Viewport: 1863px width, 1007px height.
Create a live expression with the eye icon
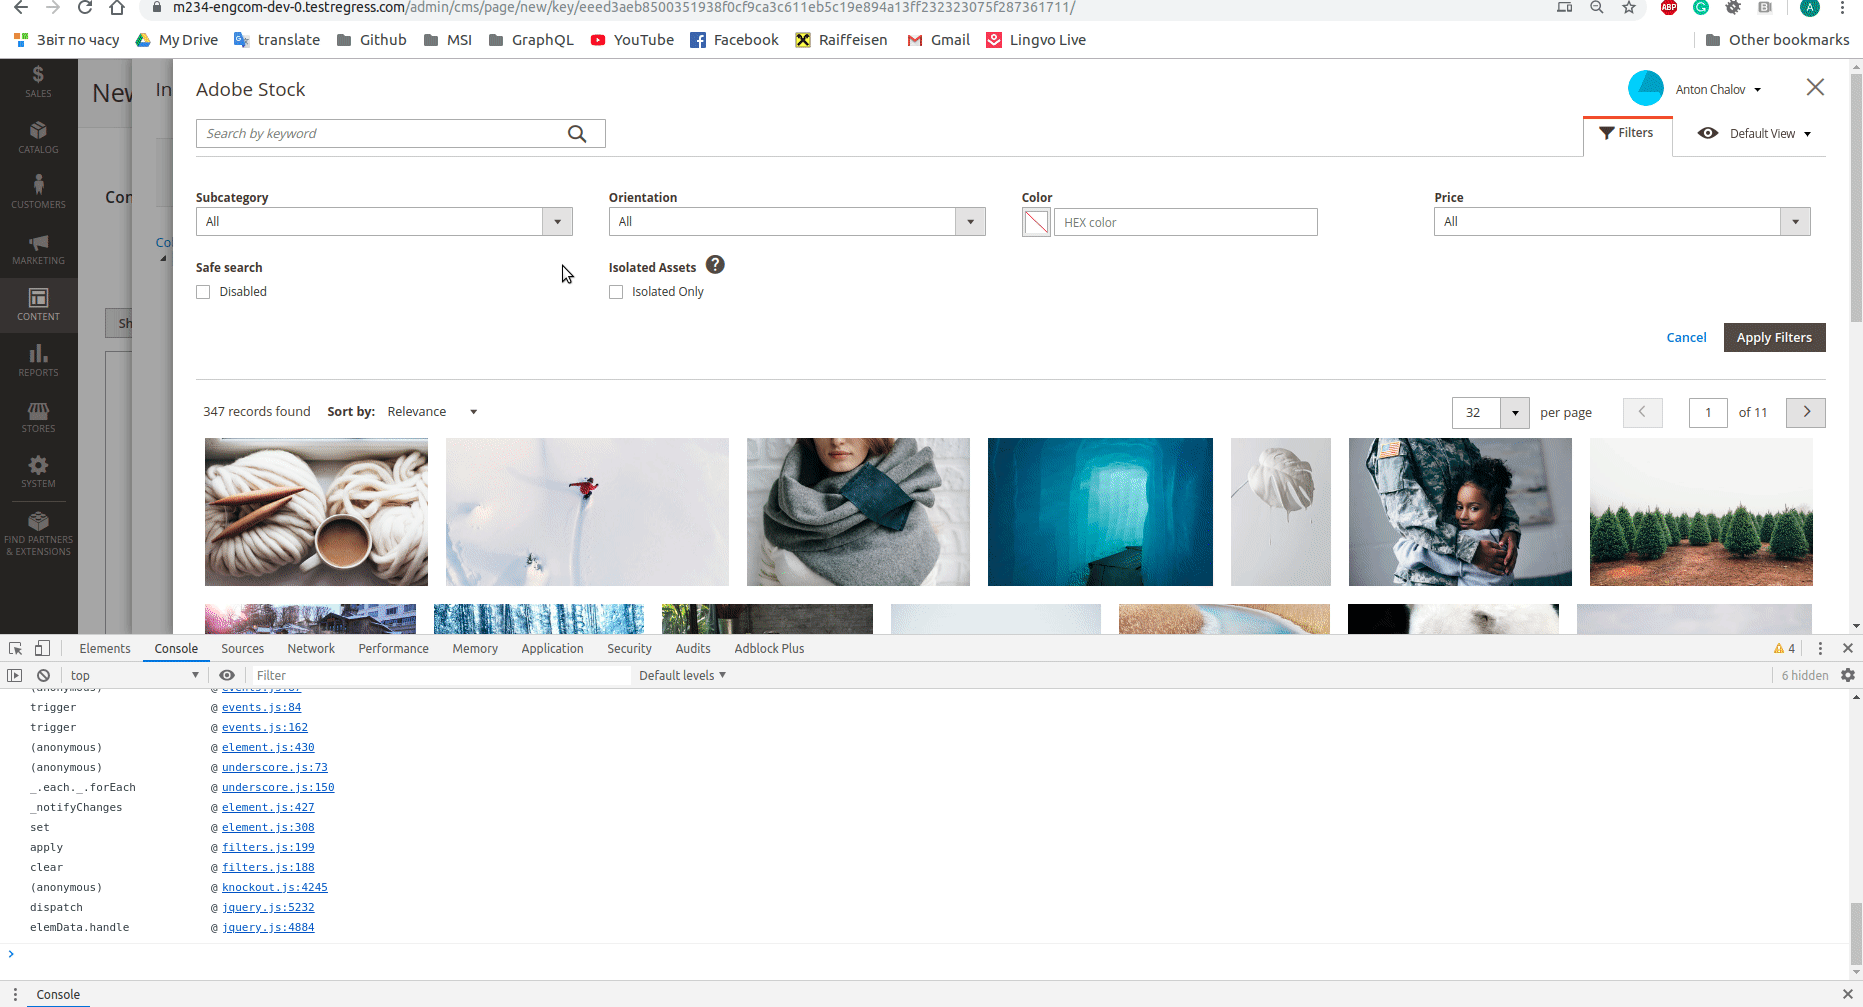pos(227,675)
